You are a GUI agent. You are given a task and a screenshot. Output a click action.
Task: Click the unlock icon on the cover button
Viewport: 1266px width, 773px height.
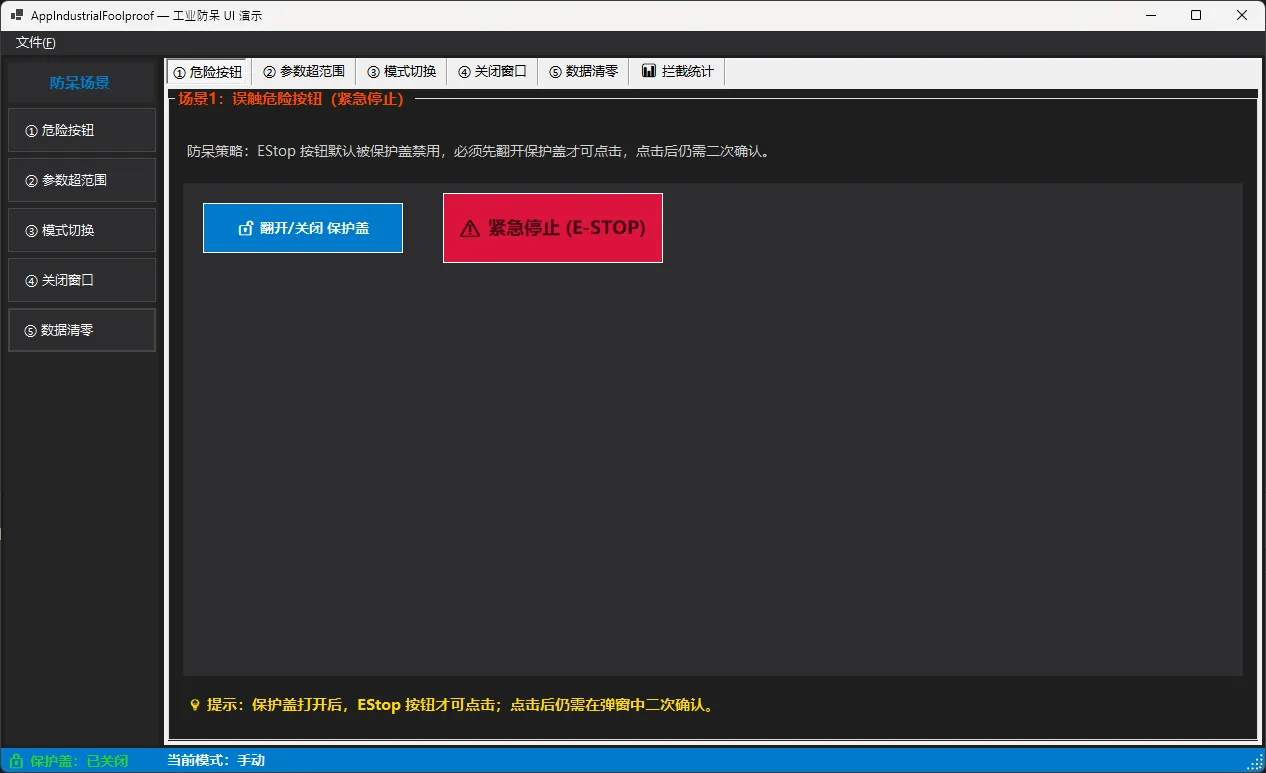click(246, 229)
